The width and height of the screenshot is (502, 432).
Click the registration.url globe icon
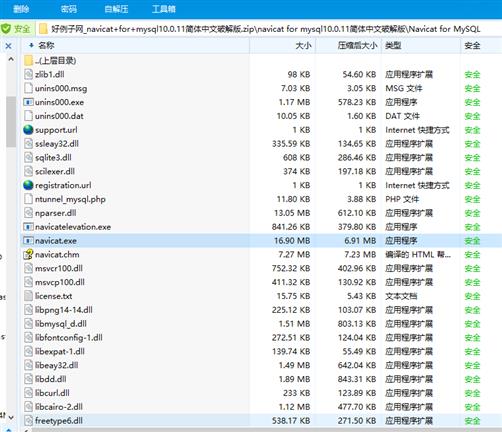(x=28, y=185)
